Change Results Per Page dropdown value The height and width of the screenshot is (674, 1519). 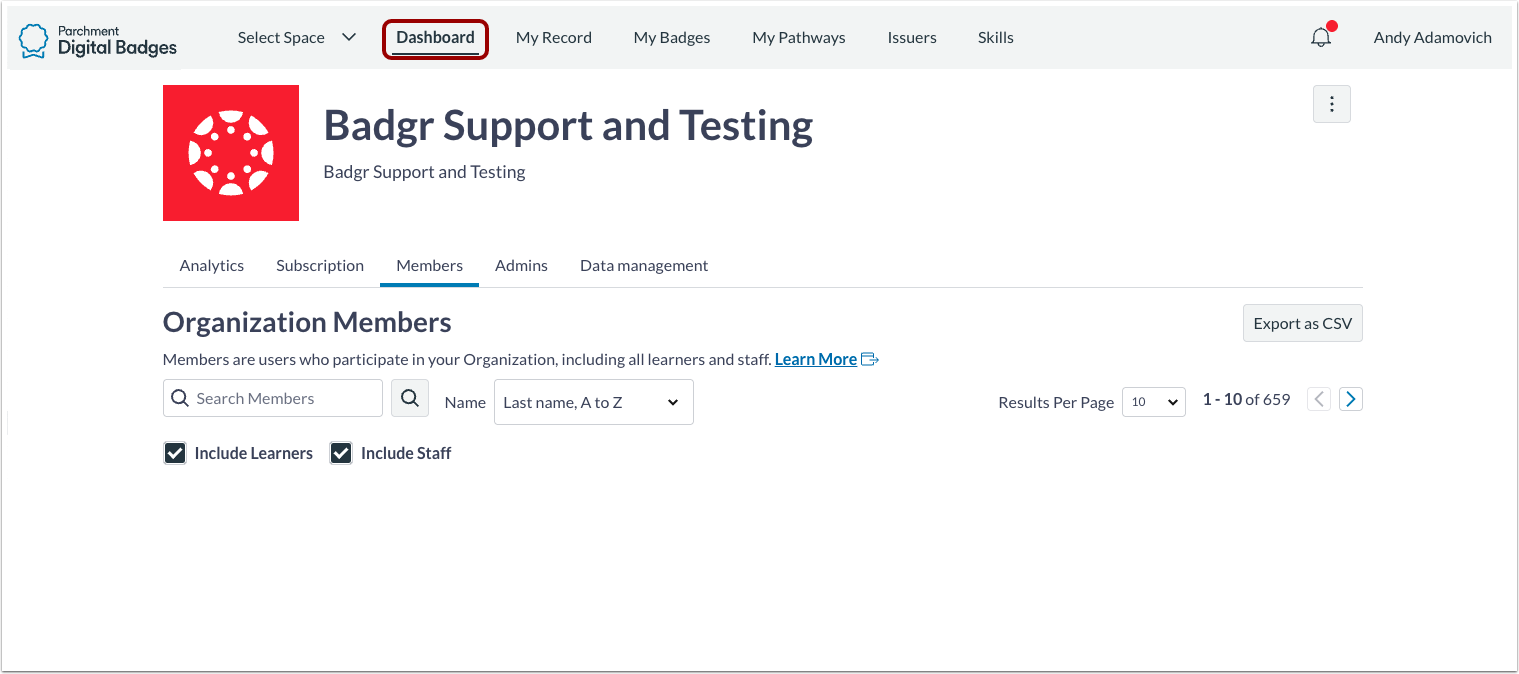(1153, 402)
